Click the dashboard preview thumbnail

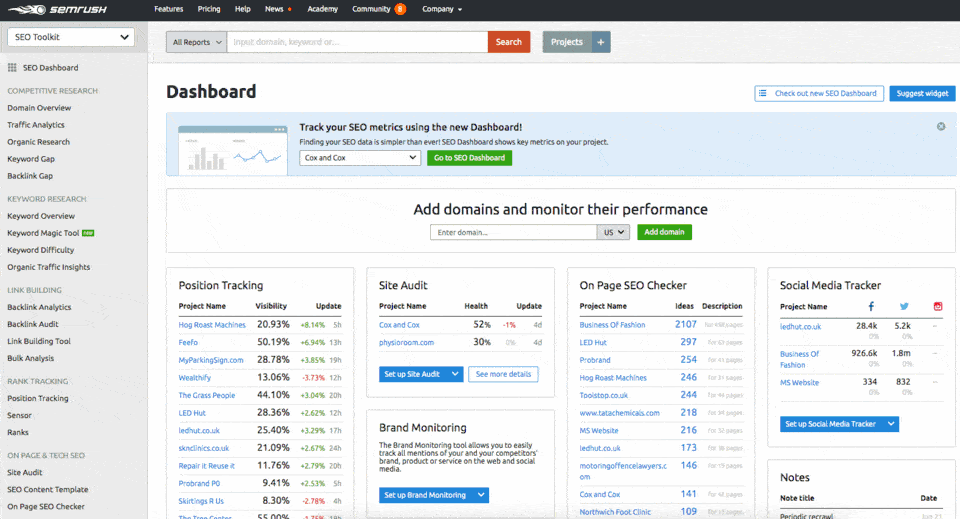(x=233, y=151)
